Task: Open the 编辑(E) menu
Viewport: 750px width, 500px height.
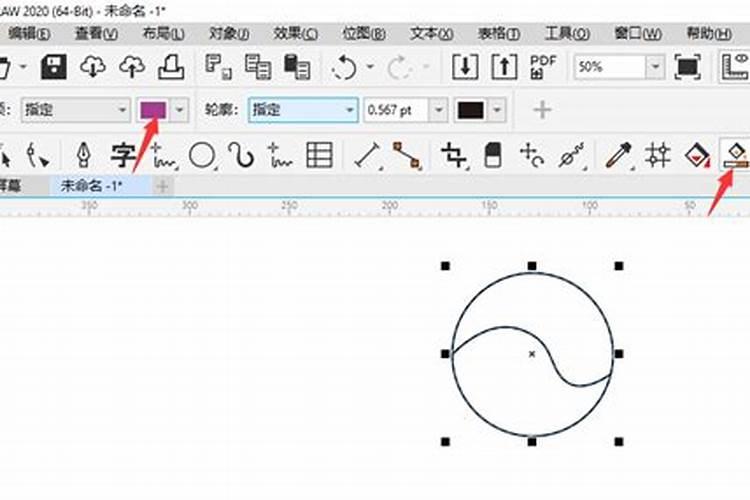Action: (29, 33)
